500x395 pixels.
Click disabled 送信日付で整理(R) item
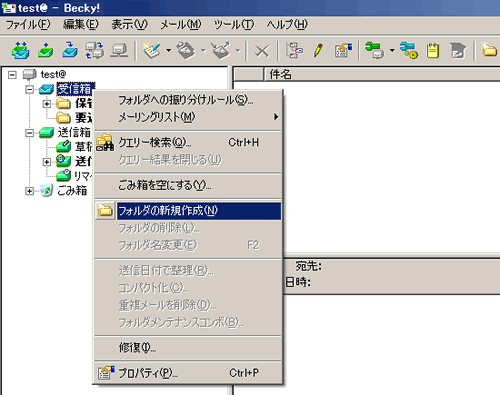pyautogui.click(x=188, y=270)
